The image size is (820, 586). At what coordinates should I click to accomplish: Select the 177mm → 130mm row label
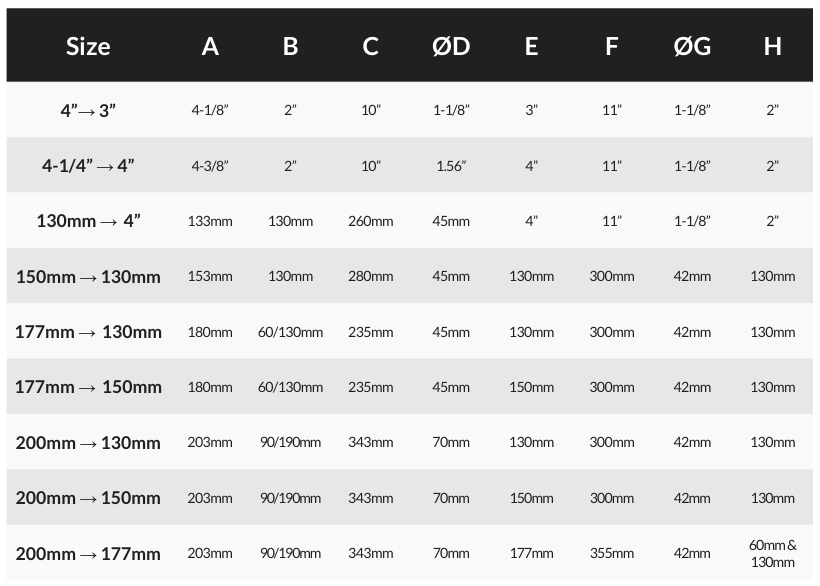click(88, 332)
